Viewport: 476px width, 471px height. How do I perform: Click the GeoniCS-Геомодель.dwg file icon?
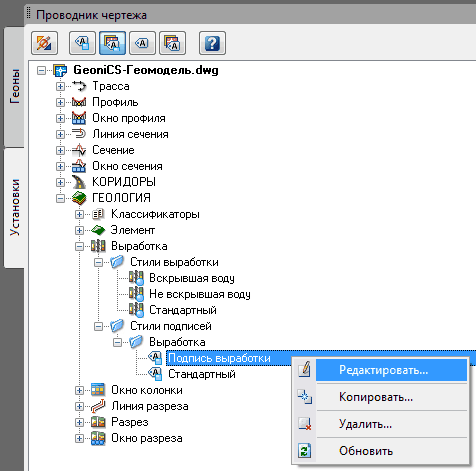coord(60,70)
